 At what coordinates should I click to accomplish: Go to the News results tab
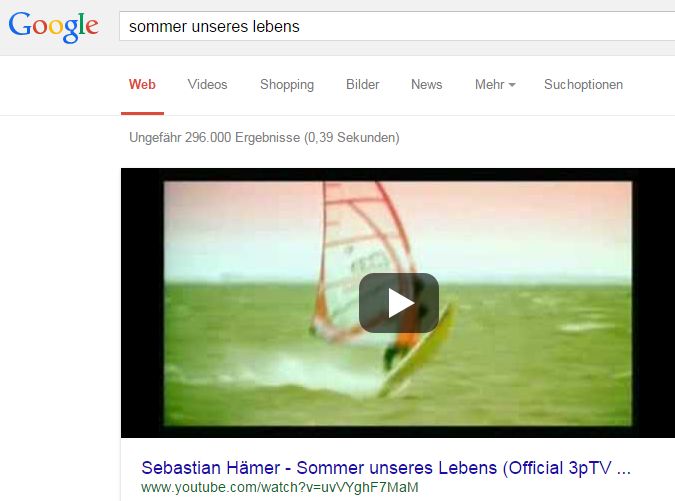tap(427, 84)
